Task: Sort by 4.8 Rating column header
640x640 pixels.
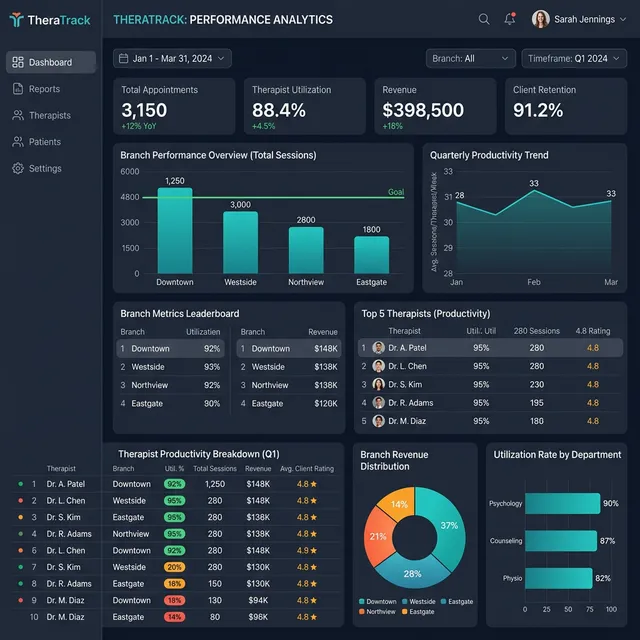Action: click(x=593, y=331)
